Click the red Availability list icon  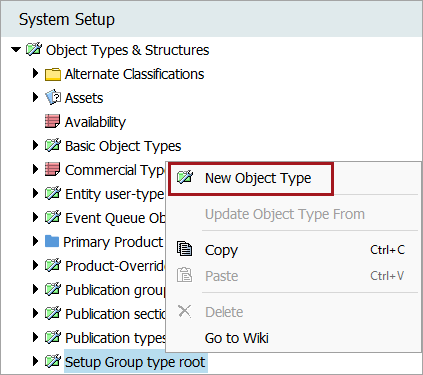[x=52, y=122]
